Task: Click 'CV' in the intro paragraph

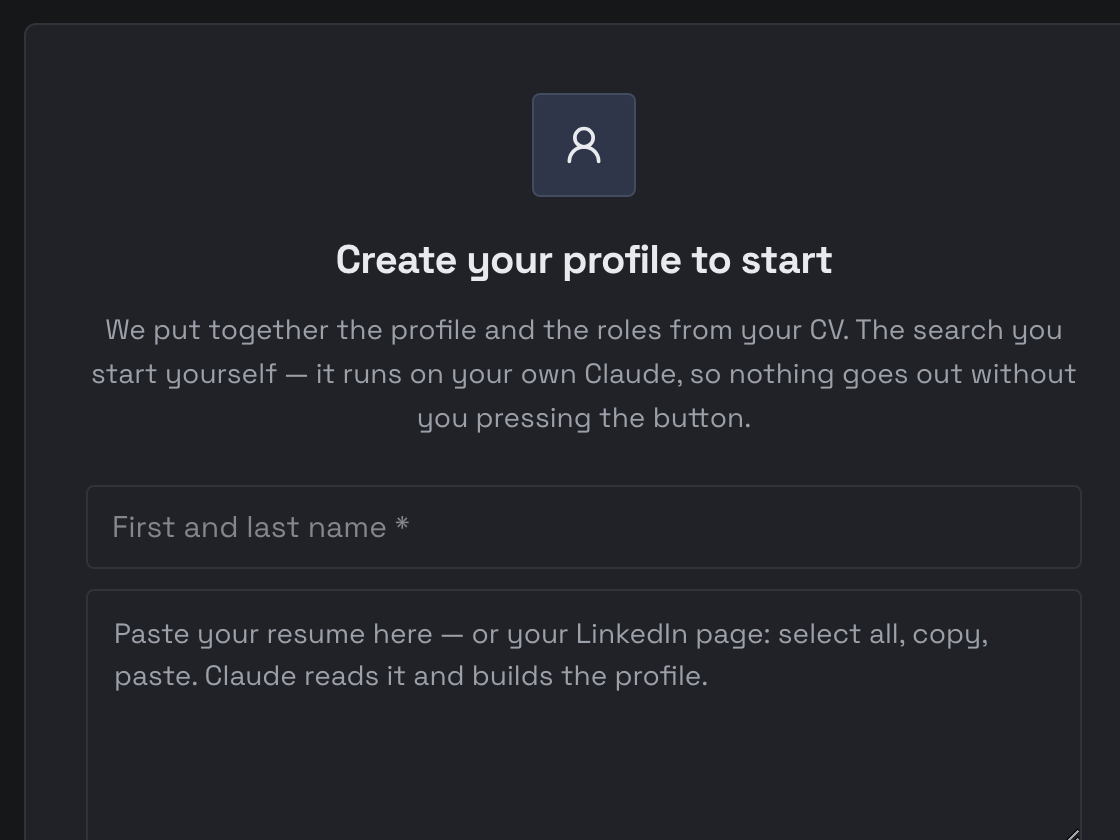Action: coord(827,330)
